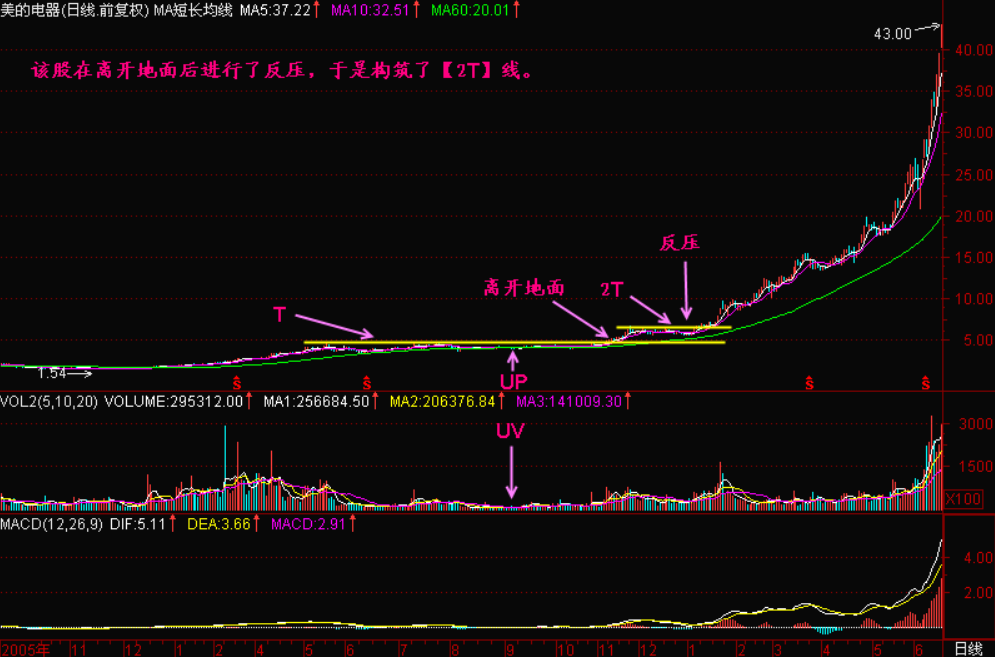
Task: Open the VOL2(5,10,20) indicator settings
Action: [46, 402]
